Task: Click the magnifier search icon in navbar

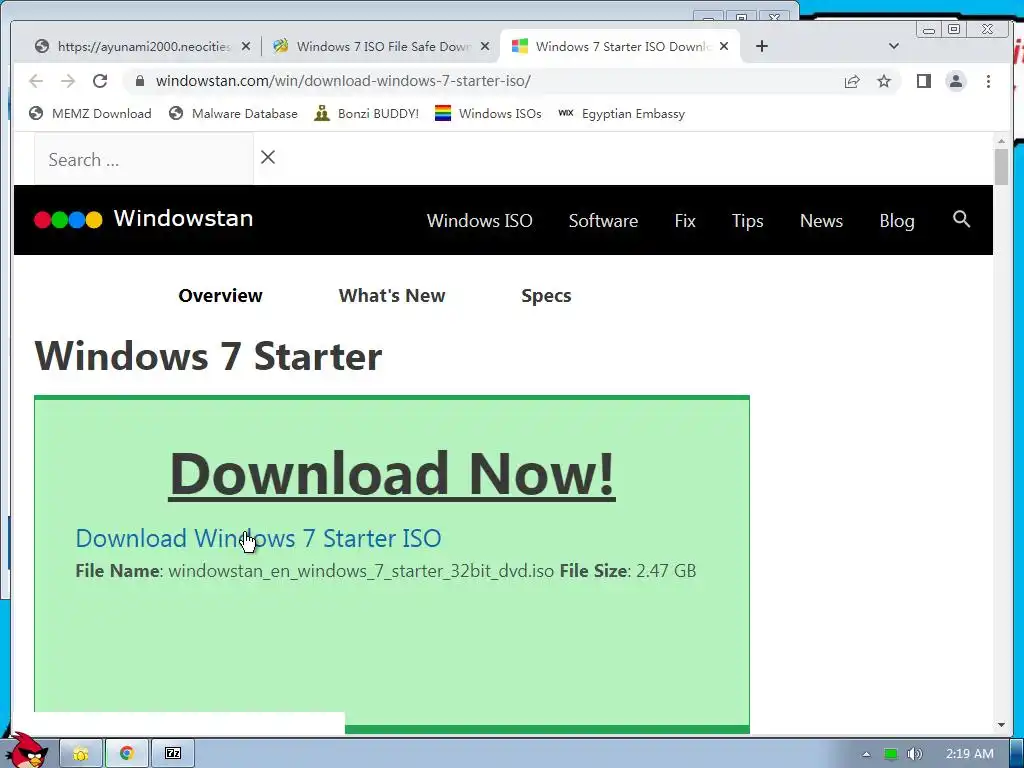Action: pos(961,219)
